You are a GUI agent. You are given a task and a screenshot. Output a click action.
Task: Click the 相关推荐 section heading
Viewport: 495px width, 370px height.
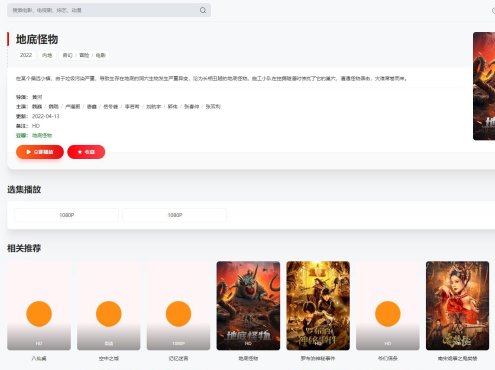(x=24, y=248)
